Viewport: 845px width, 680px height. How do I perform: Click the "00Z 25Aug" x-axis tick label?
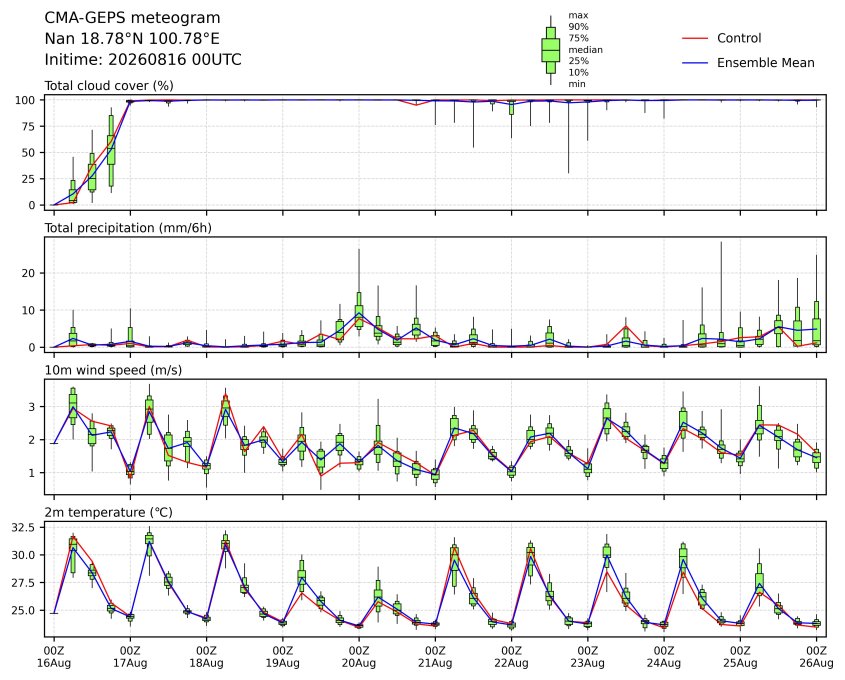click(x=740, y=657)
